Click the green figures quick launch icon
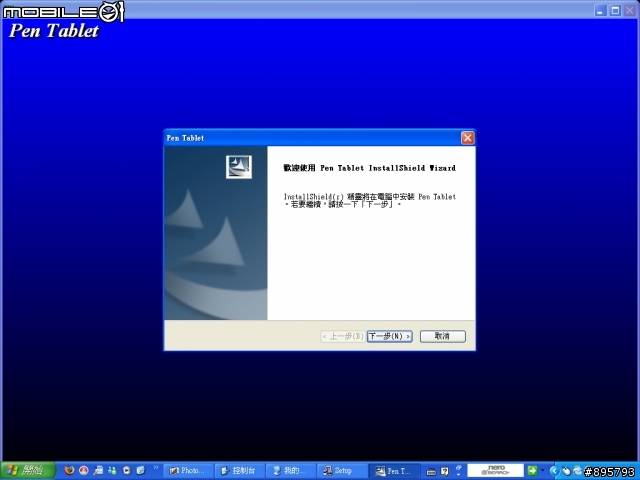 click(x=112, y=471)
